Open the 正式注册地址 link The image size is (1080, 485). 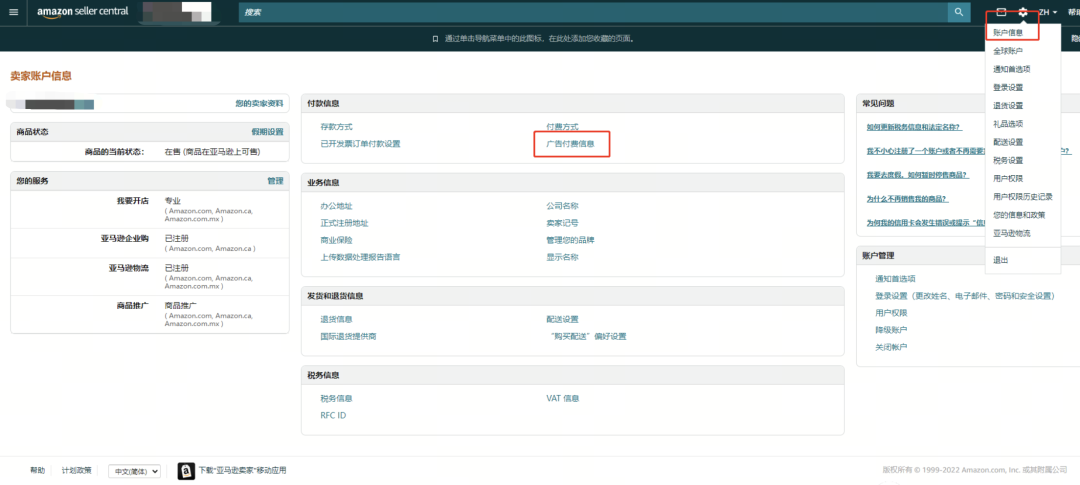(344, 223)
